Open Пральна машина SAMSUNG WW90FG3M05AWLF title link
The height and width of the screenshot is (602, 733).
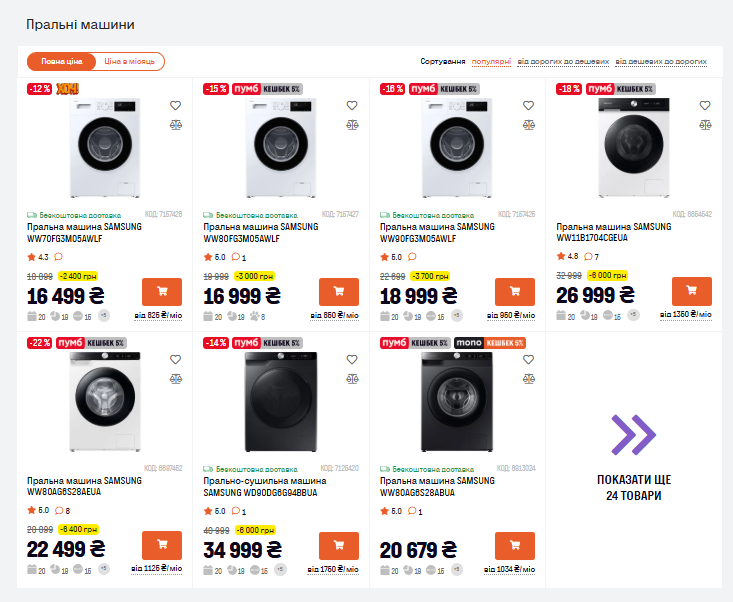pos(436,233)
